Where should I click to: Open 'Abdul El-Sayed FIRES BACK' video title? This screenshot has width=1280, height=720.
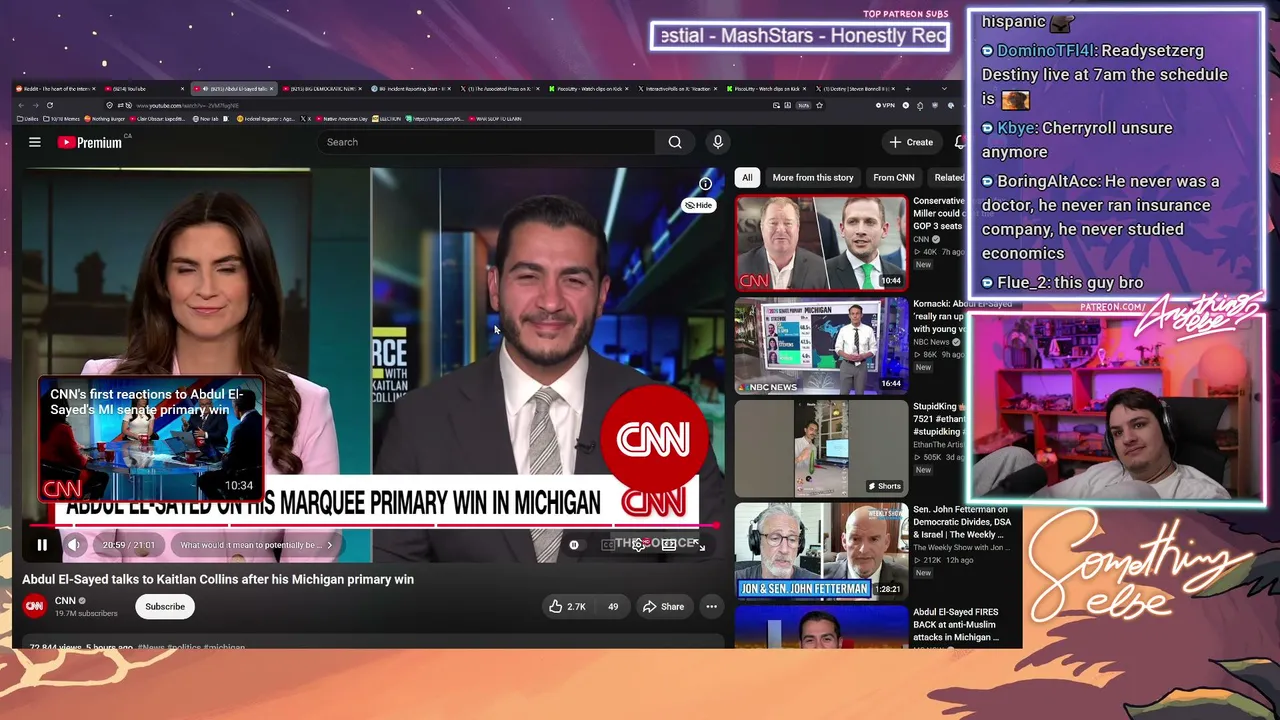coord(956,624)
